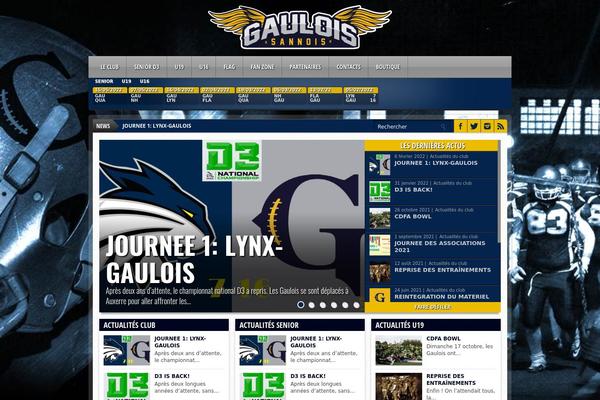This screenshot has height=400, width=600.
Task: Select the sixth slider pagination dot
Action: (x=357, y=305)
